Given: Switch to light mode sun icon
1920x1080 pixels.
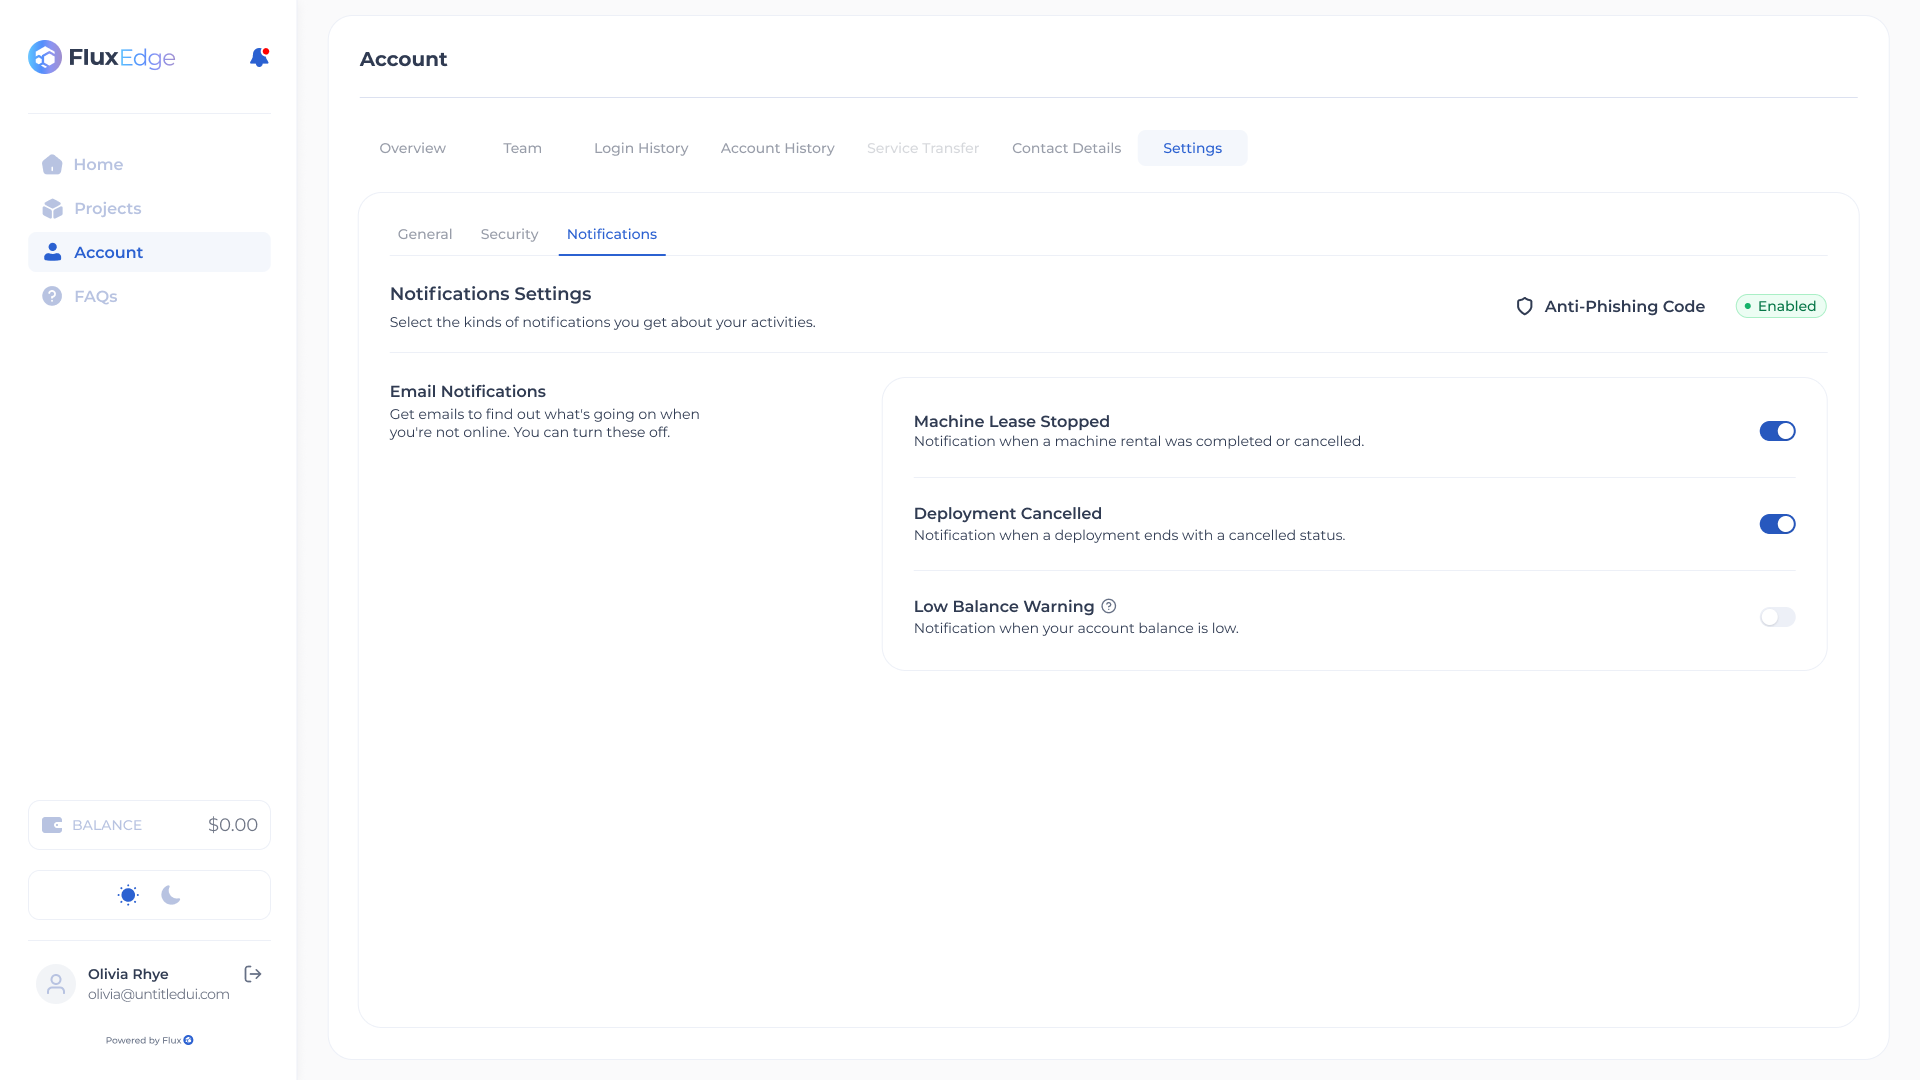Looking at the screenshot, I should (128, 895).
